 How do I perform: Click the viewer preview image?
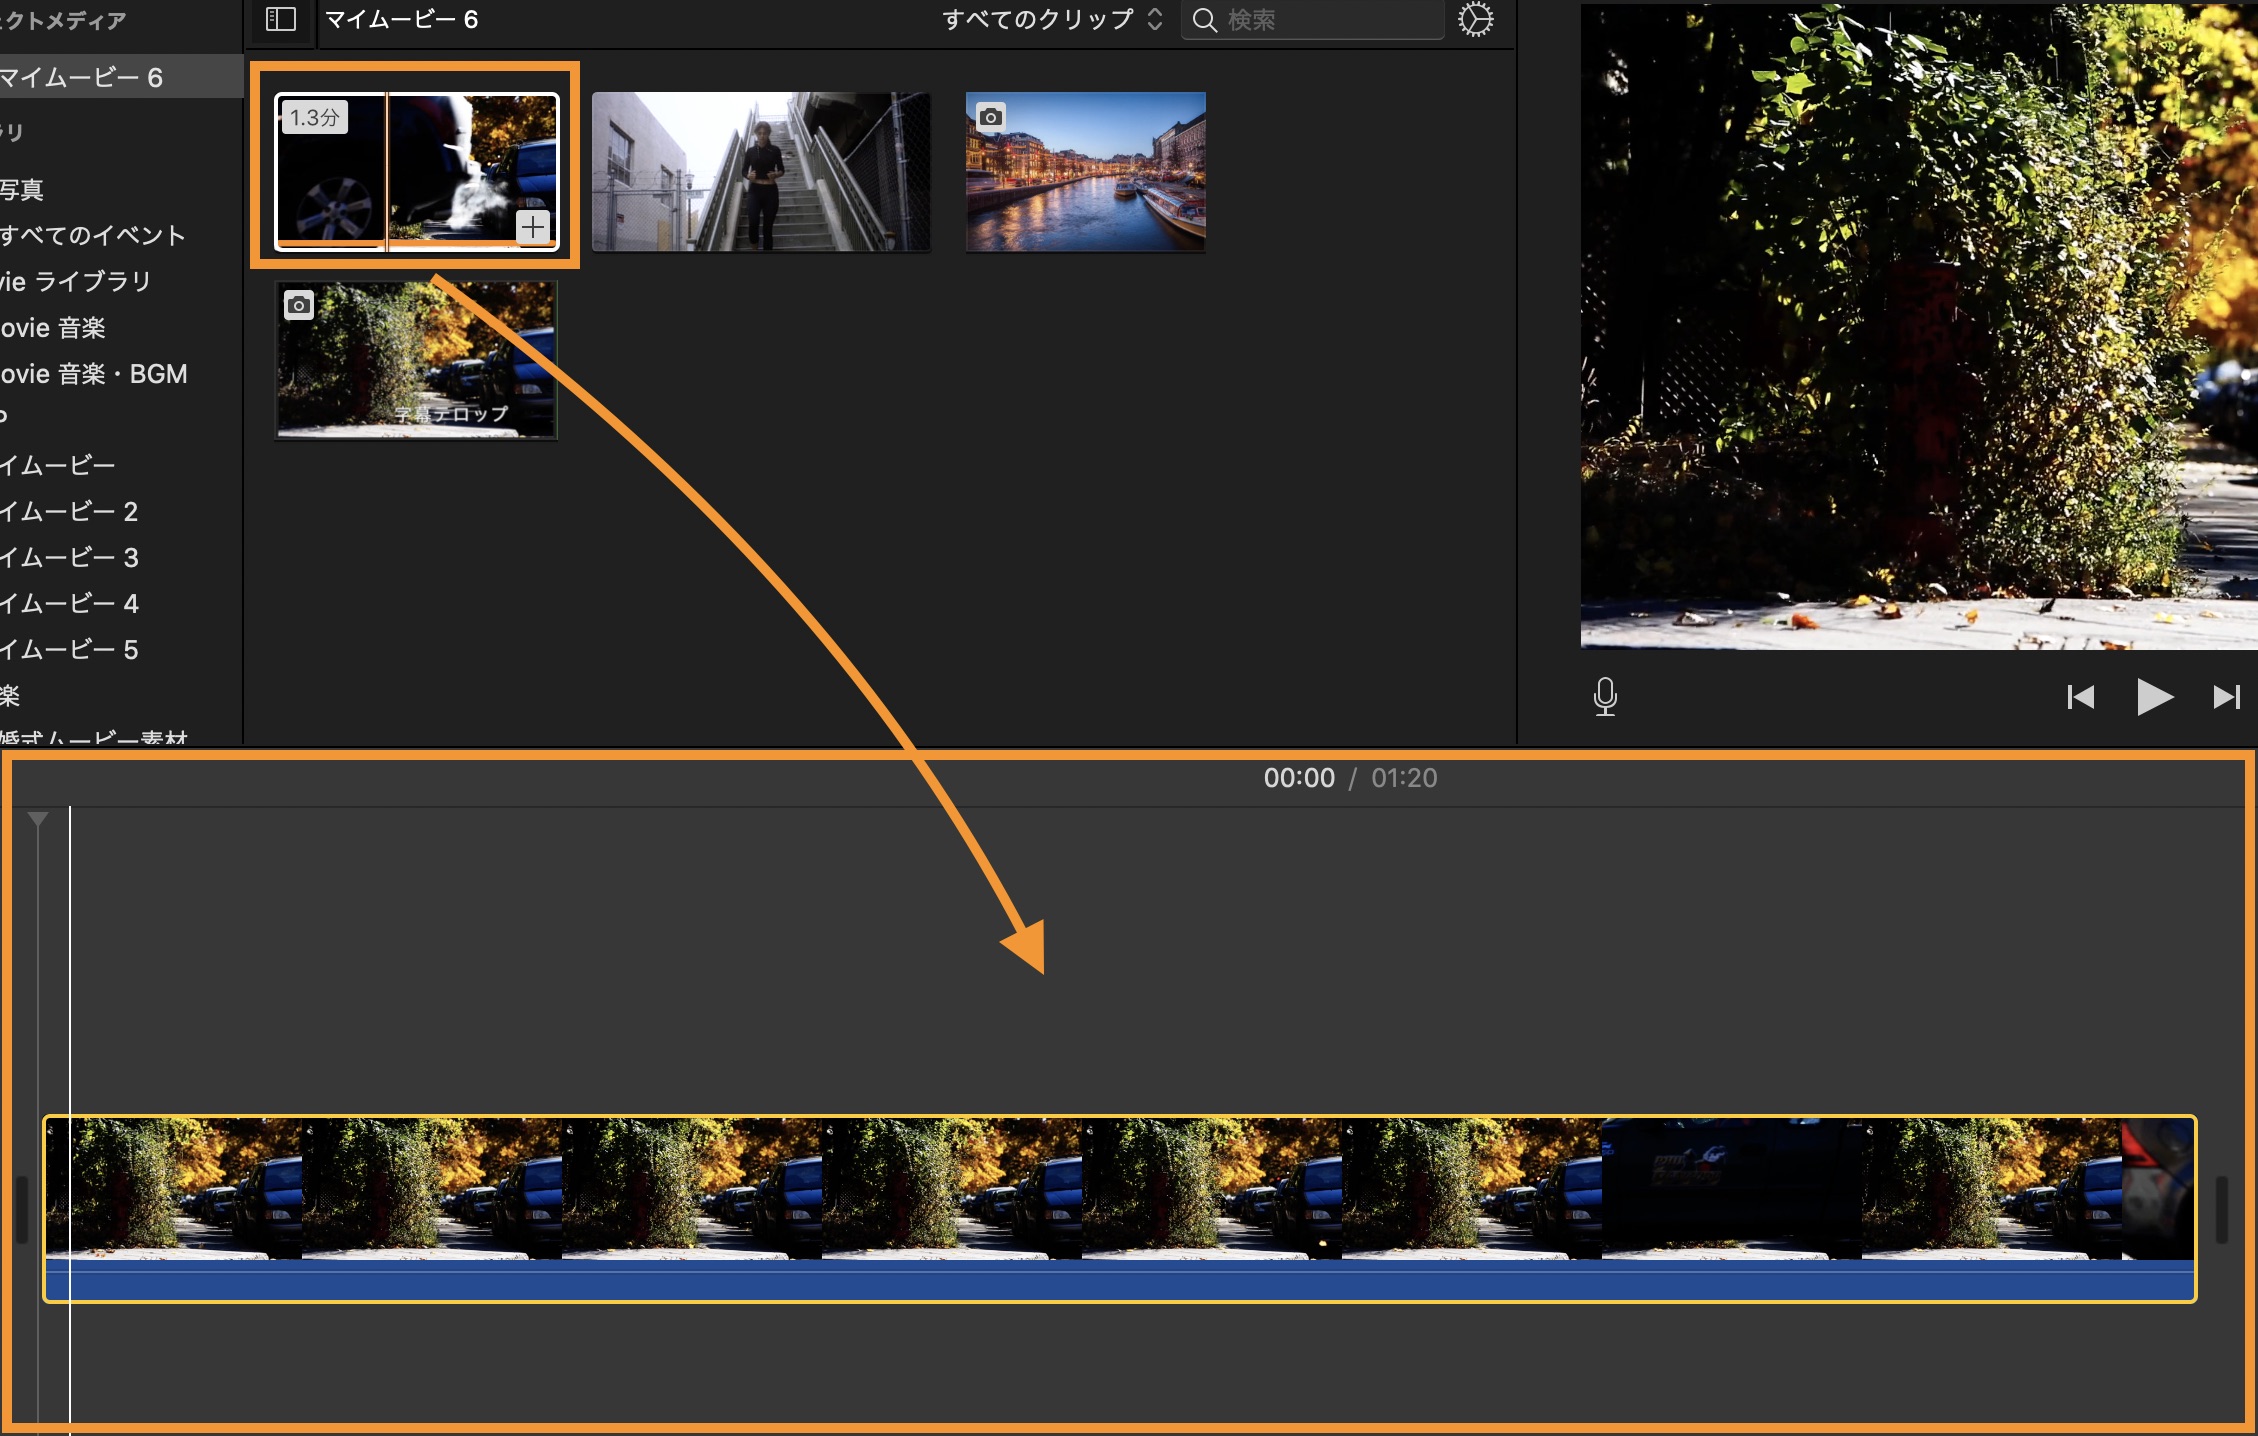tap(1919, 326)
